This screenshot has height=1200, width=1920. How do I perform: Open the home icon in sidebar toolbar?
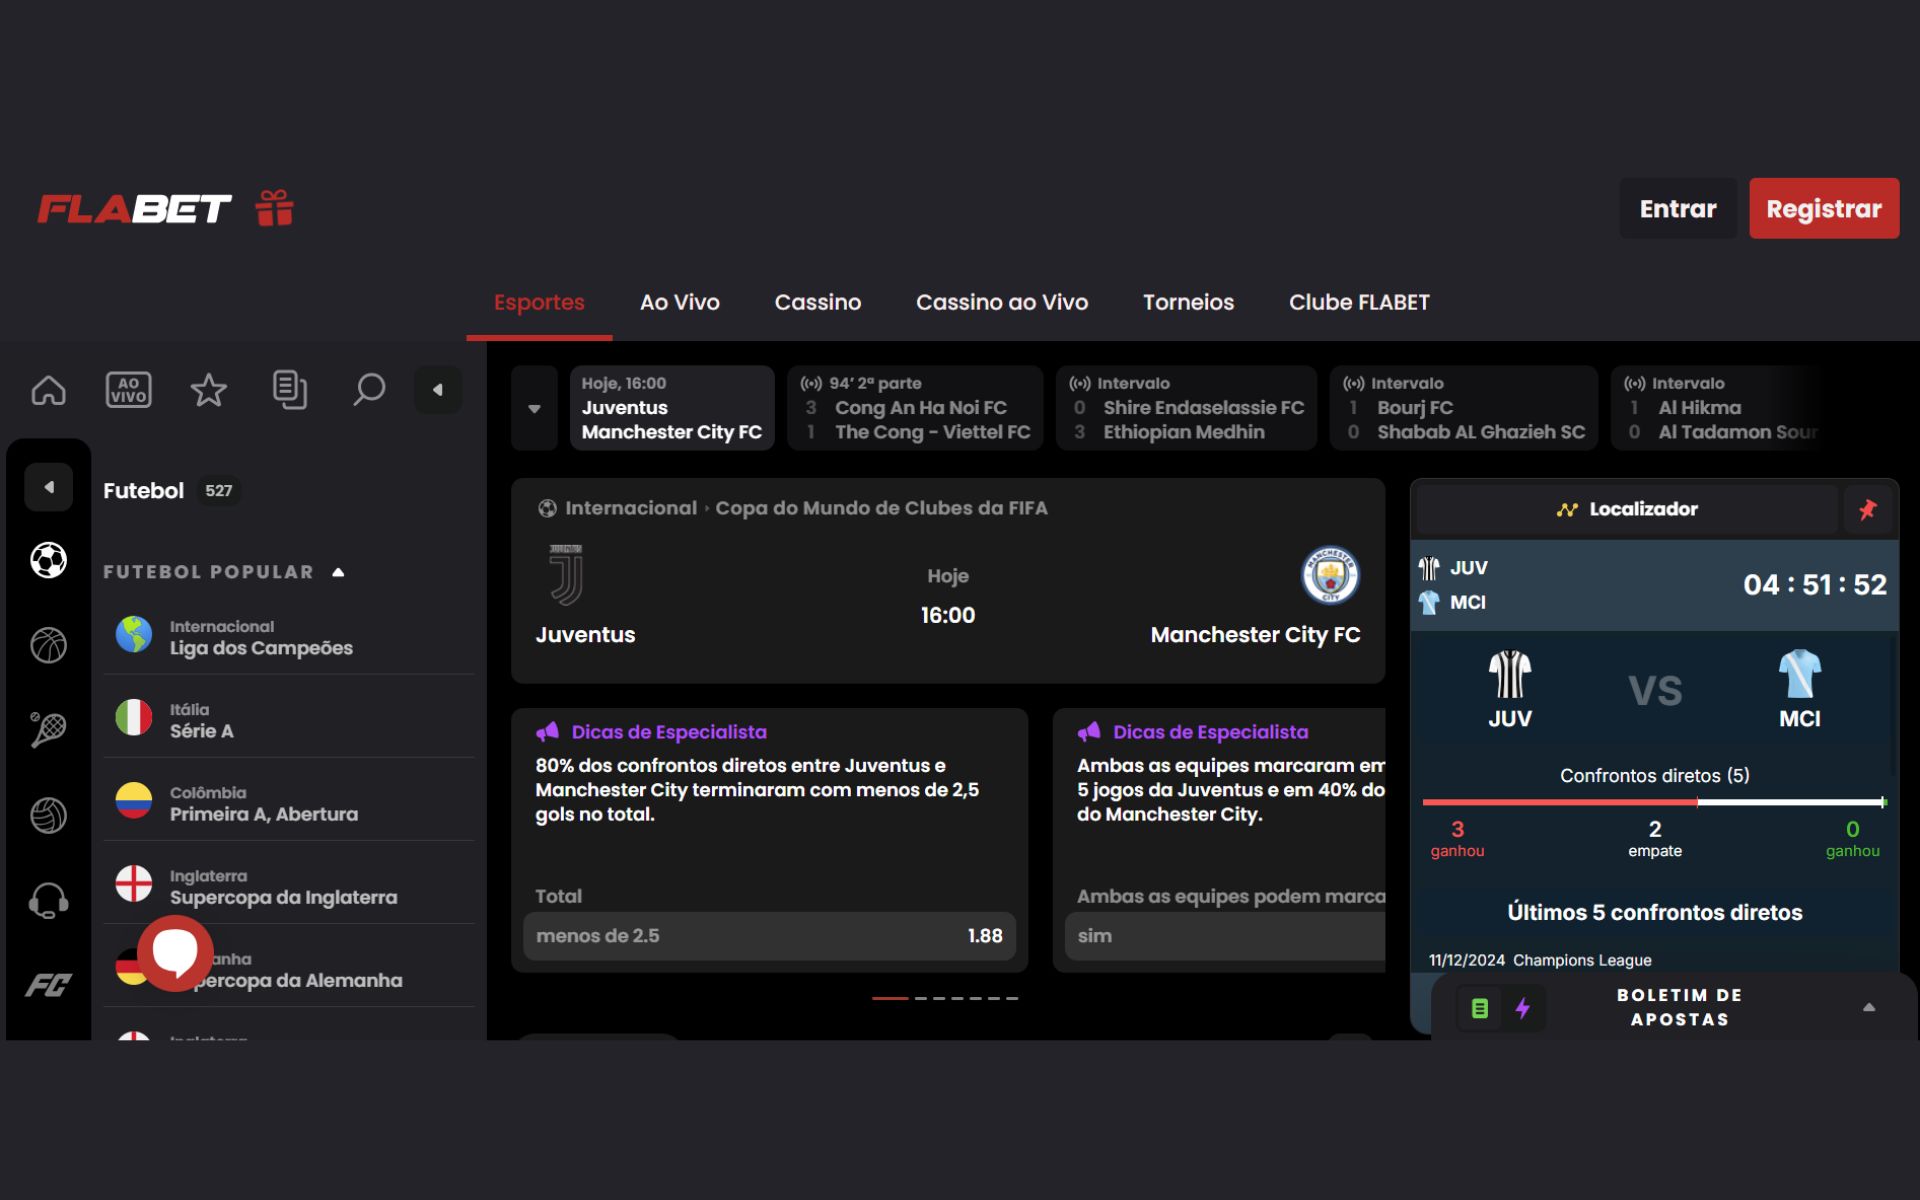coord(48,390)
